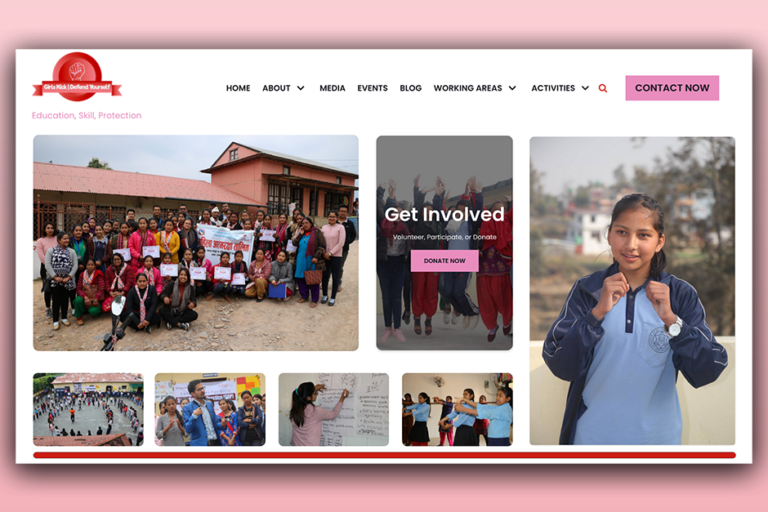The width and height of the screenshot is (768, 512).
Task: Open the Blog menu link
Action: (410, 88)
